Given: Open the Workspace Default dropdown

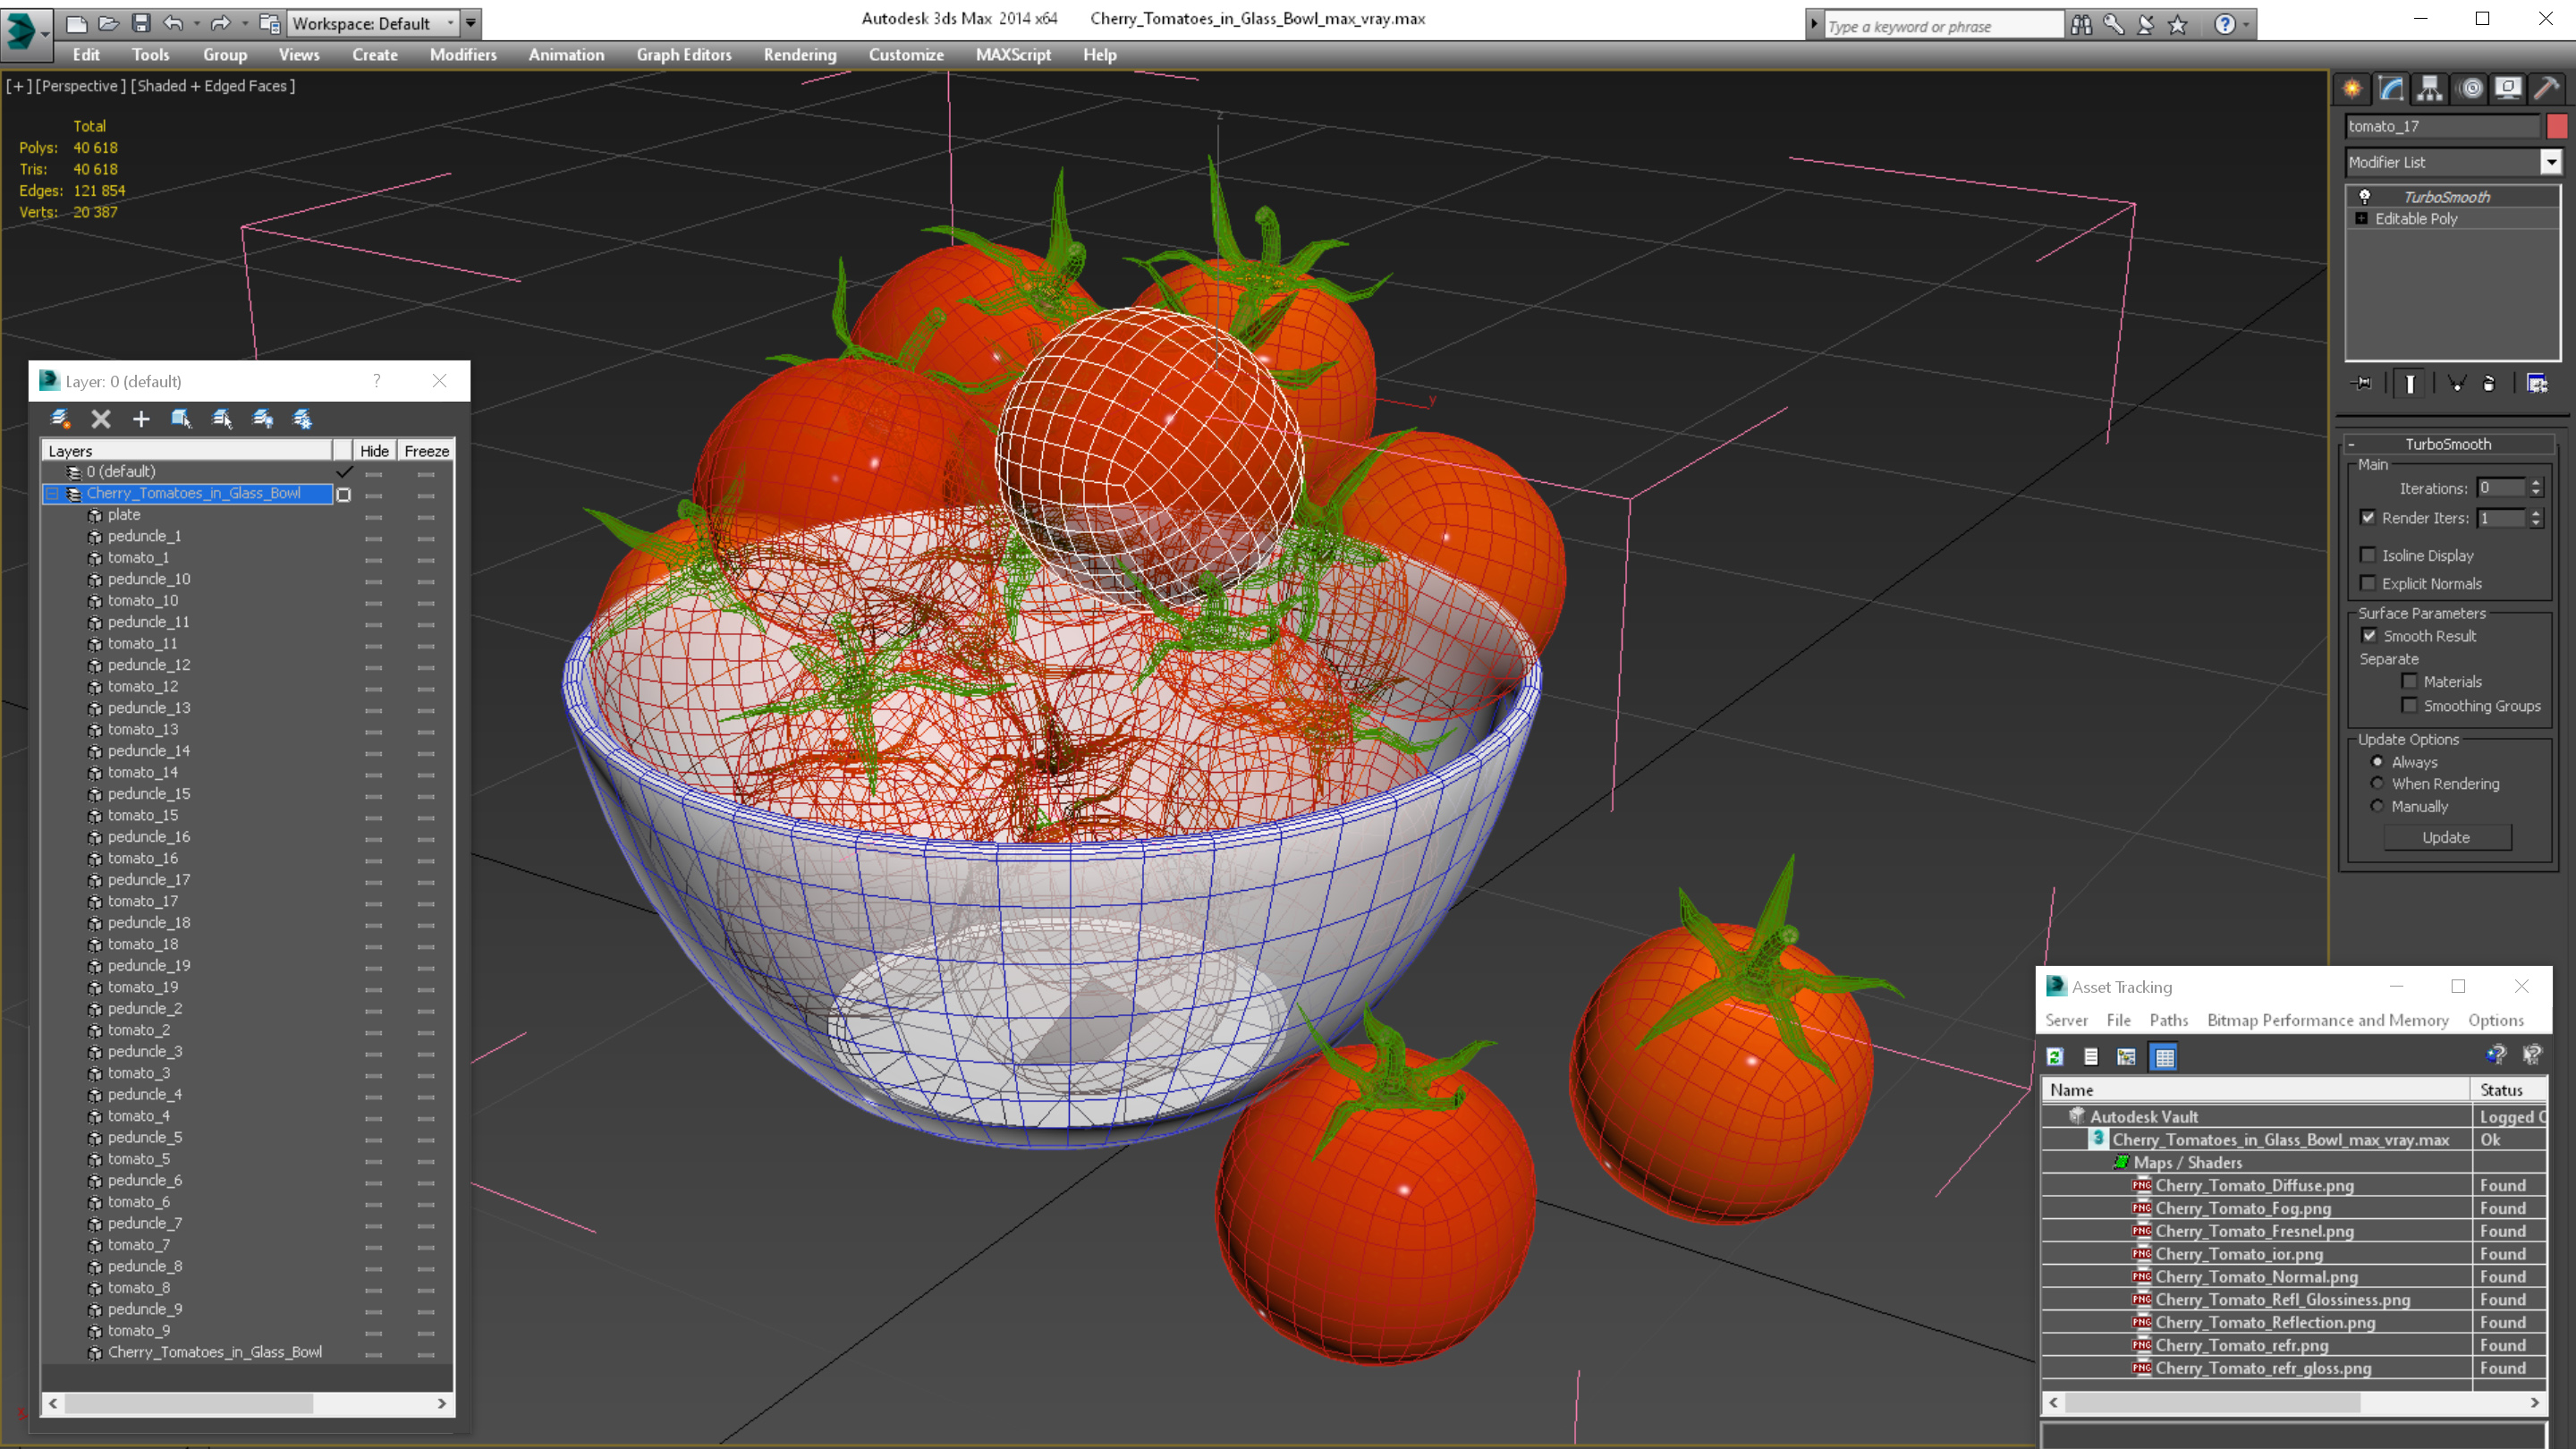Looking at the screenshot, I should pos(372,23).
